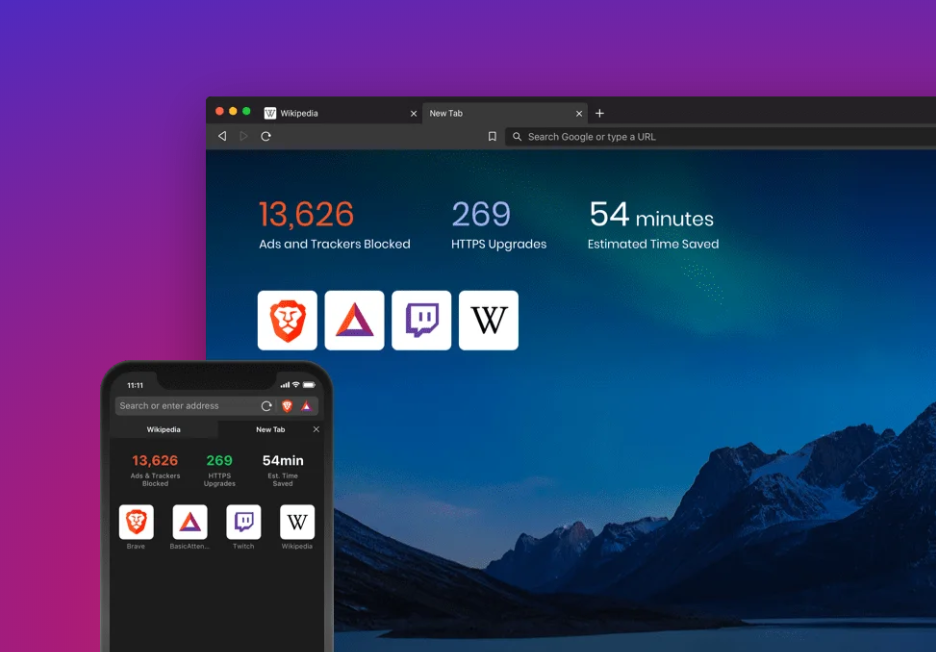Viewport: 936px width, 652px height.
Task: Tap the BAT rewards triangle icon on phone
Action: pyautogui.click(x=306, y=406)
